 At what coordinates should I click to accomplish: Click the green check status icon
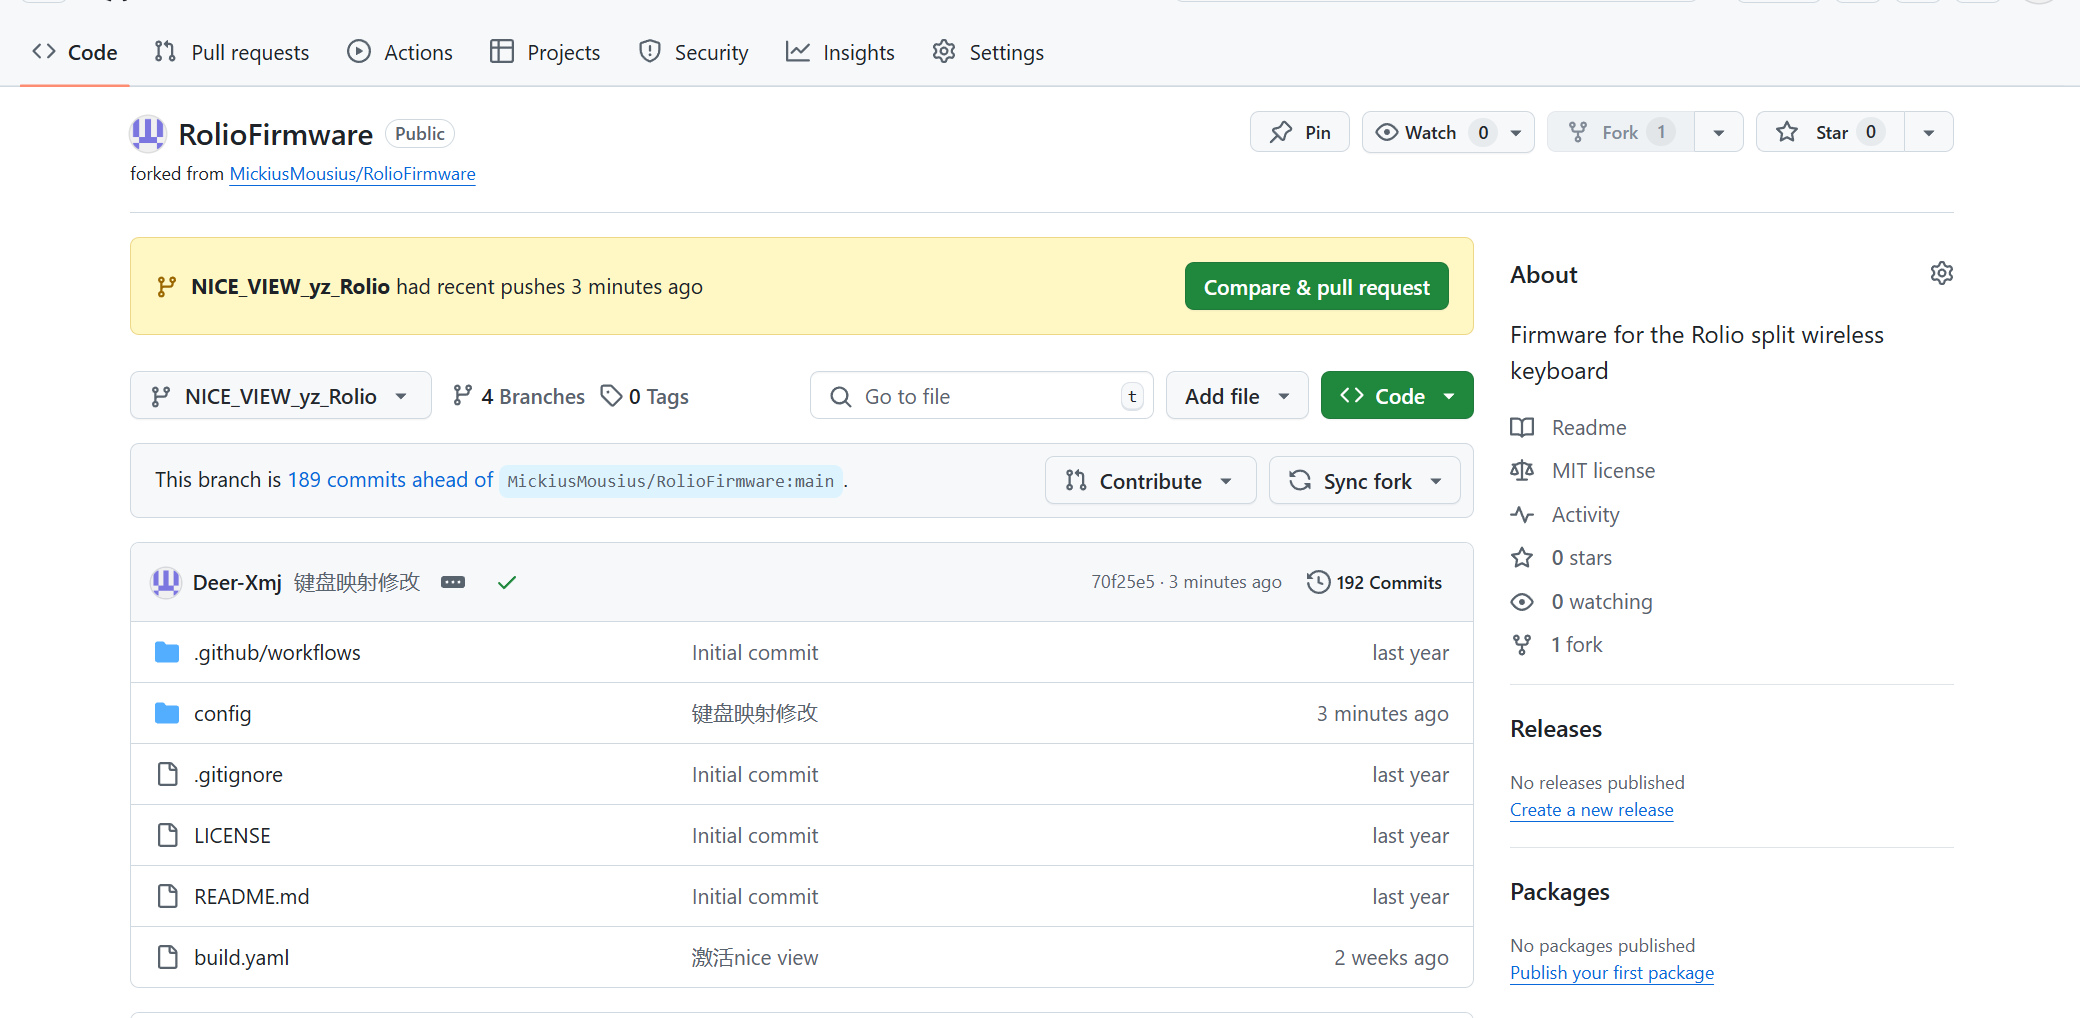(x=507, y=582)
